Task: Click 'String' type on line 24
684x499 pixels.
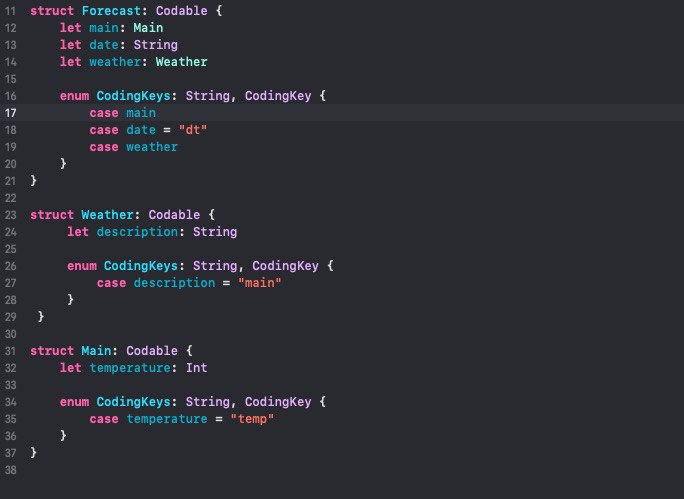Action: click(215, 232)
